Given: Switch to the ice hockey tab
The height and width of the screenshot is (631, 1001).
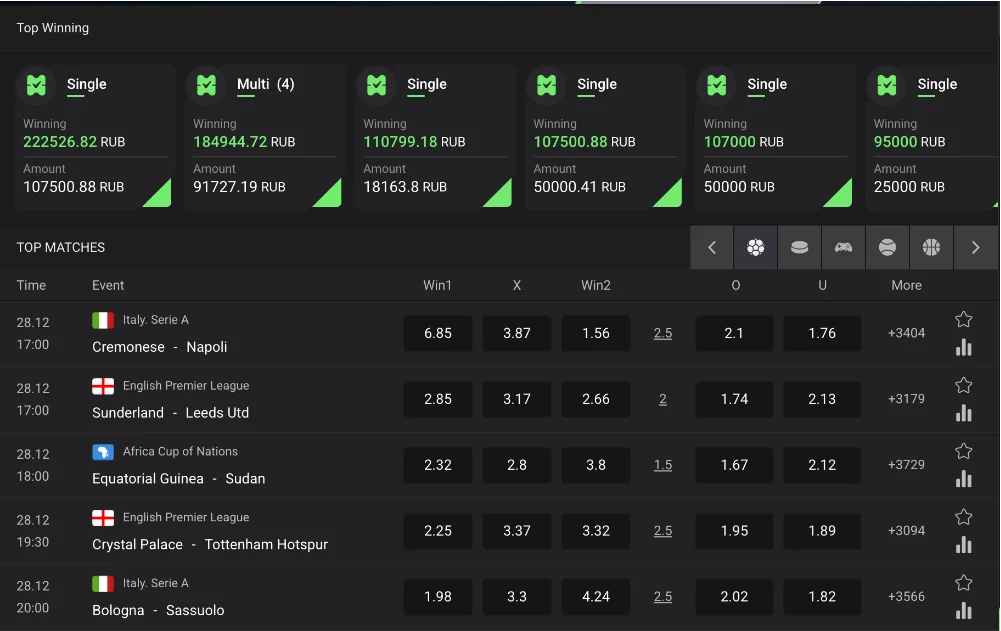Looking at the screenshot, I should tap(800, 247).
